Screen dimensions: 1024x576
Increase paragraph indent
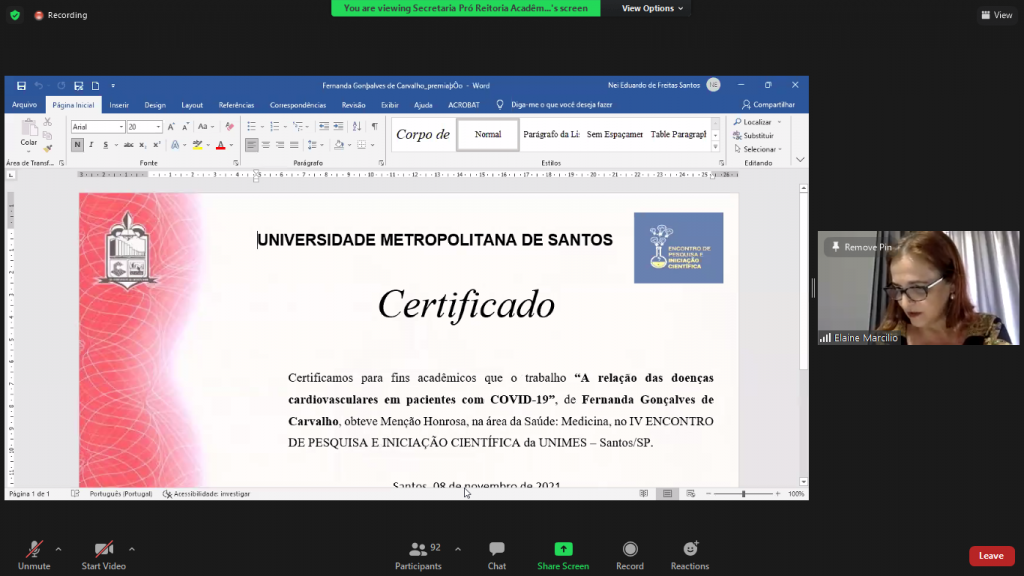tap(338, 127)
